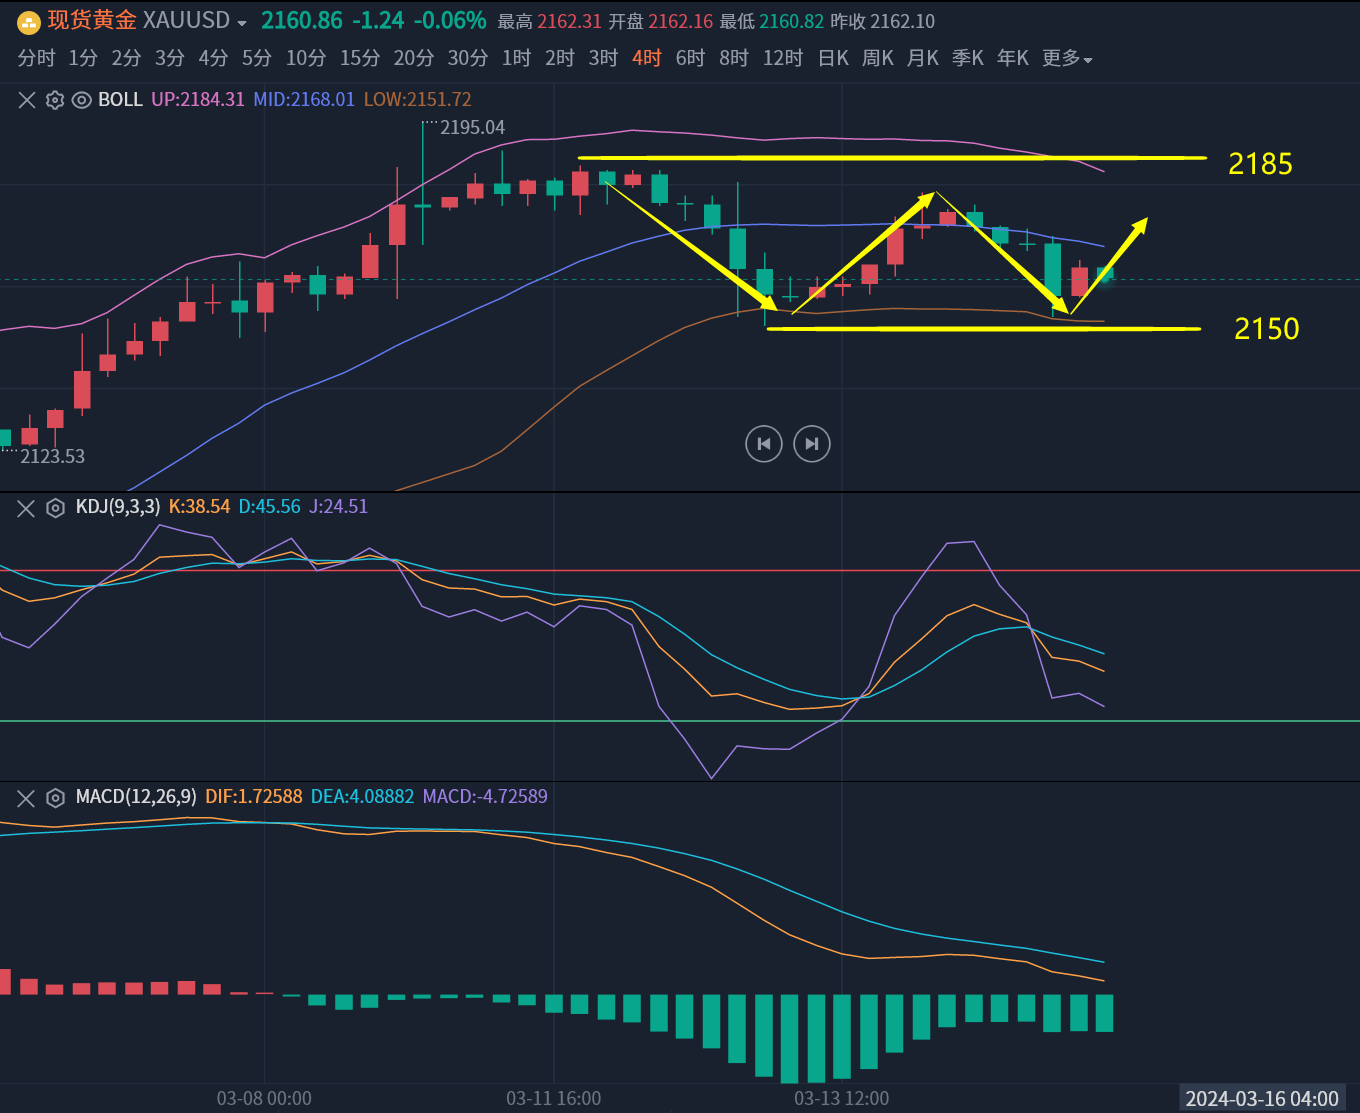The width and height of the screenshot is (1360, 1113).
Task: Click the 03-08 00:00 time axis label
Action: click(264, 1099)
